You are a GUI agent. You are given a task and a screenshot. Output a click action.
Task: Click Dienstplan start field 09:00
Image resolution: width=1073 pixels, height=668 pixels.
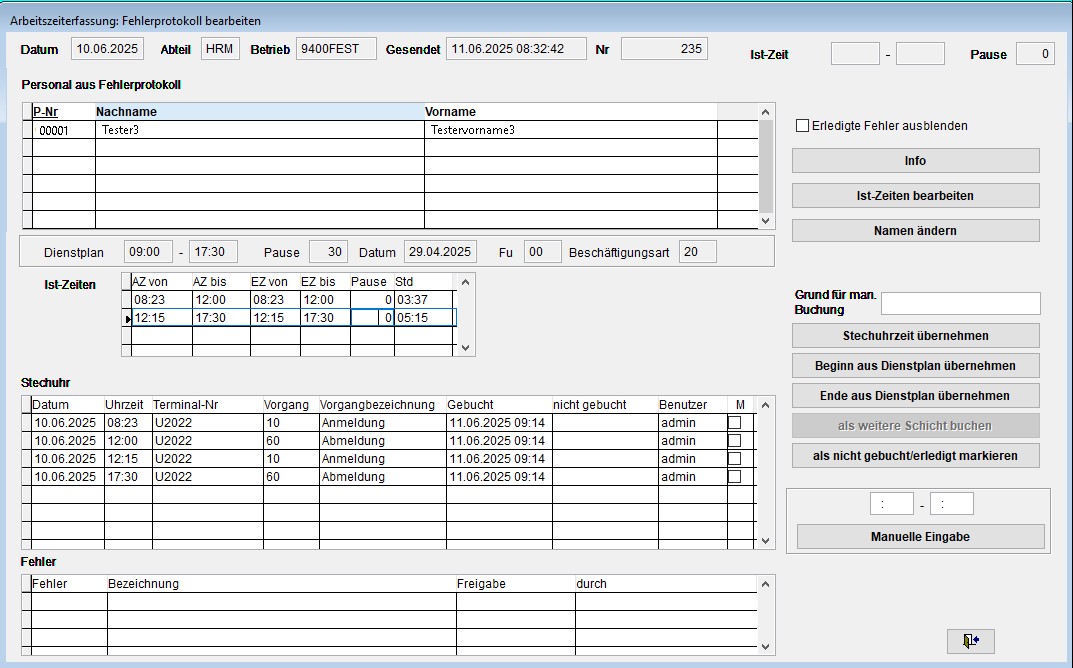point(148,252)
